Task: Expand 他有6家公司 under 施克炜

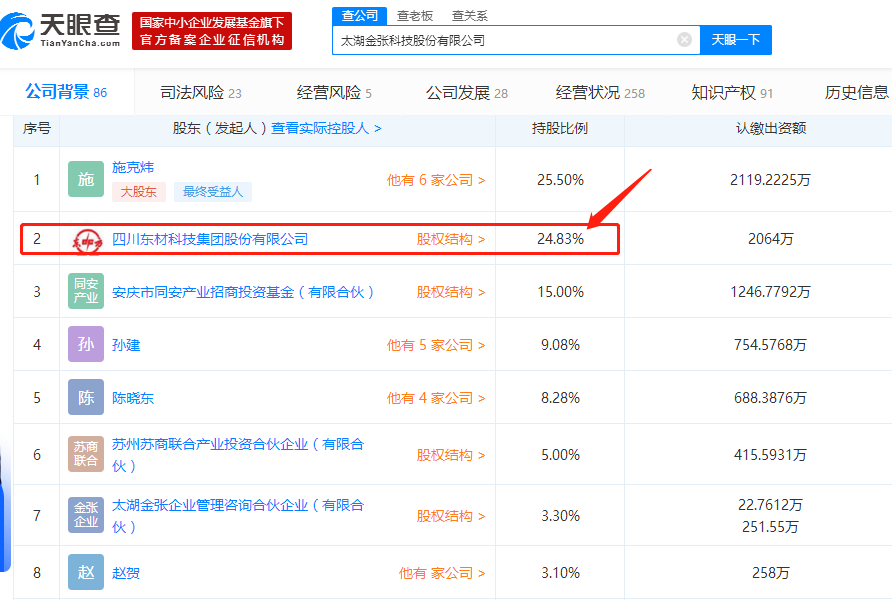Action: [x=437, y=180]
